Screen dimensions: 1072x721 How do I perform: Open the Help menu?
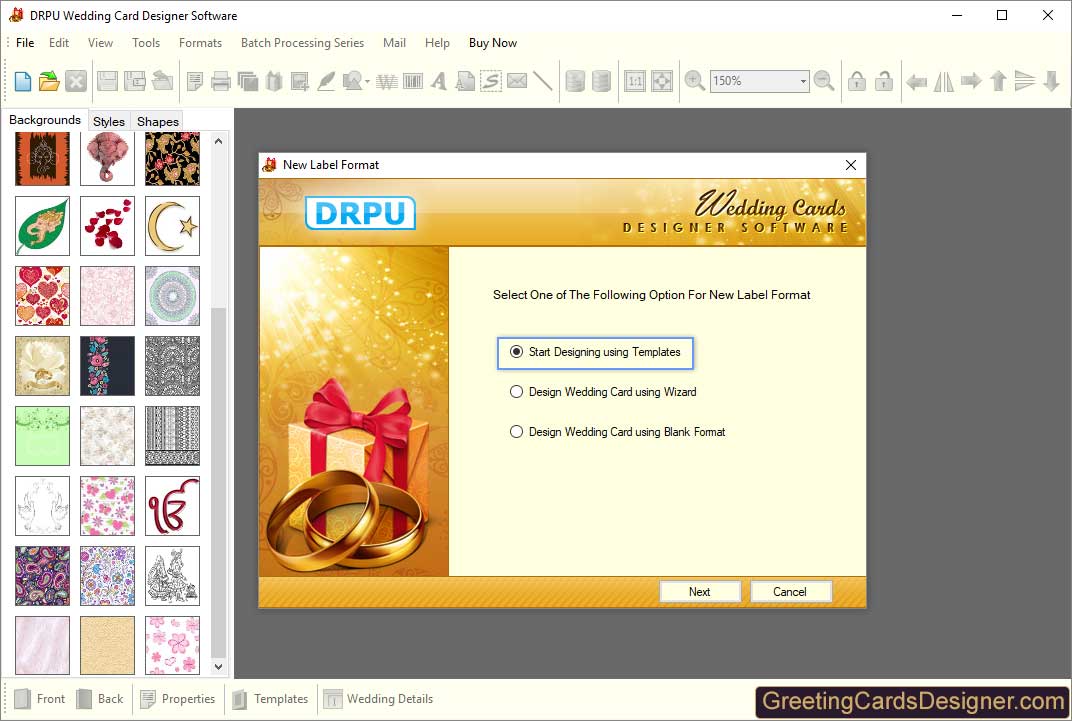[437, 42]
